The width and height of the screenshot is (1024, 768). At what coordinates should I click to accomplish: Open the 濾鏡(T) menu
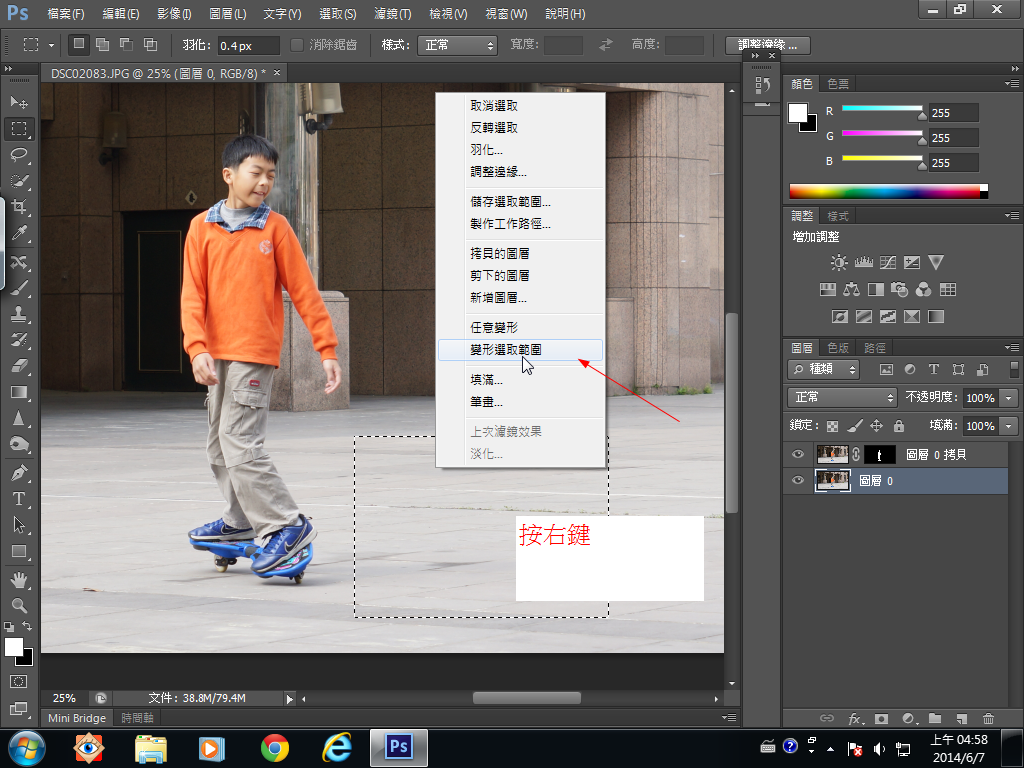[393, 14]
